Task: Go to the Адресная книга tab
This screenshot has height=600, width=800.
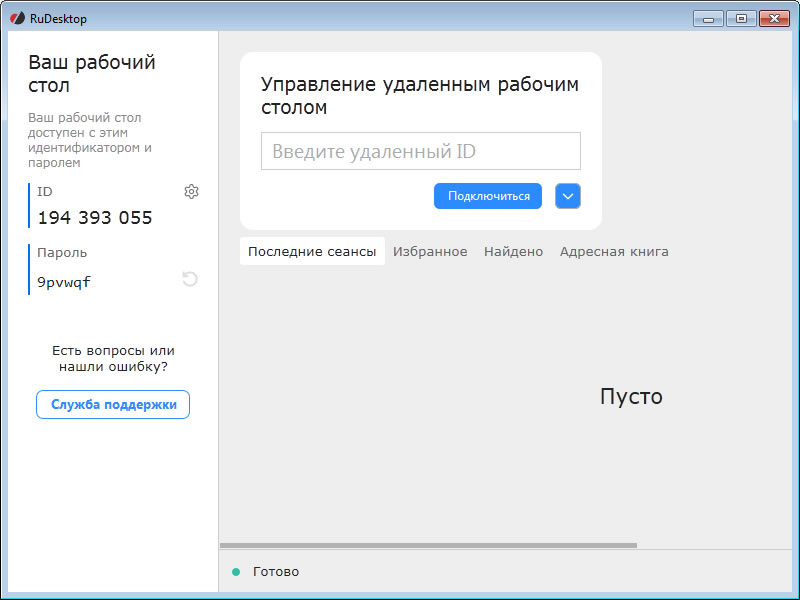Action: coord(614,251)
